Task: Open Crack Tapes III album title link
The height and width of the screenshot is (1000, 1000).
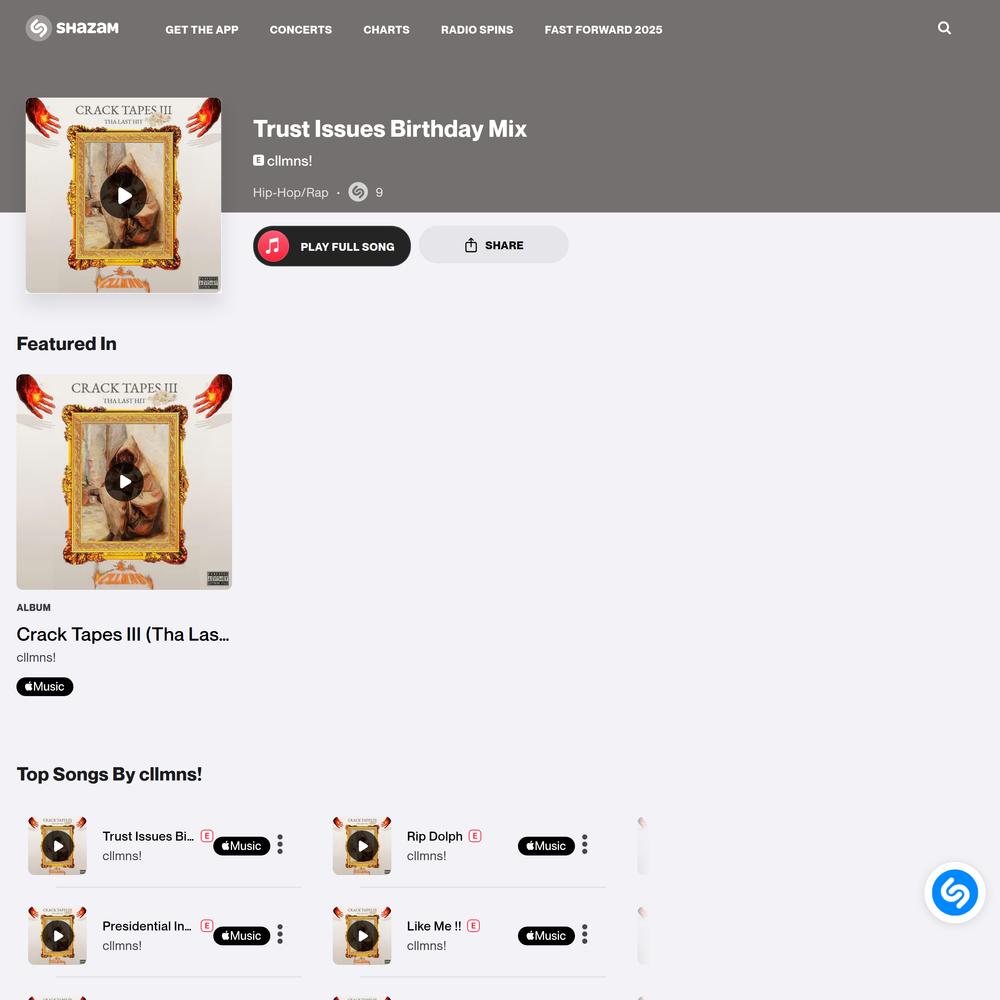Action: tap(123, 634)
